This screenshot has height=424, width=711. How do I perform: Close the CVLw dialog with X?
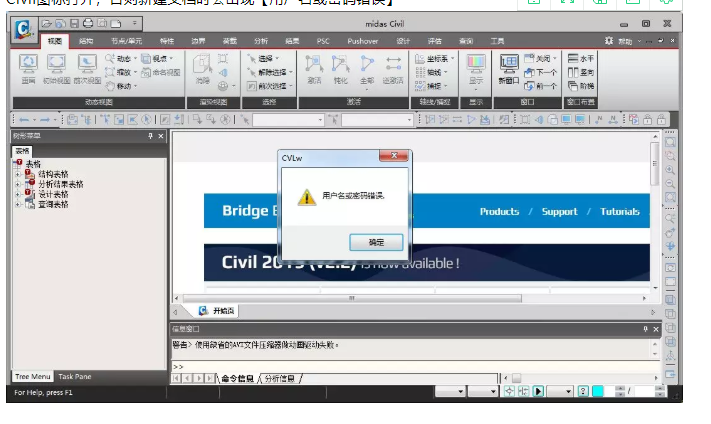(x=394, y=156)
